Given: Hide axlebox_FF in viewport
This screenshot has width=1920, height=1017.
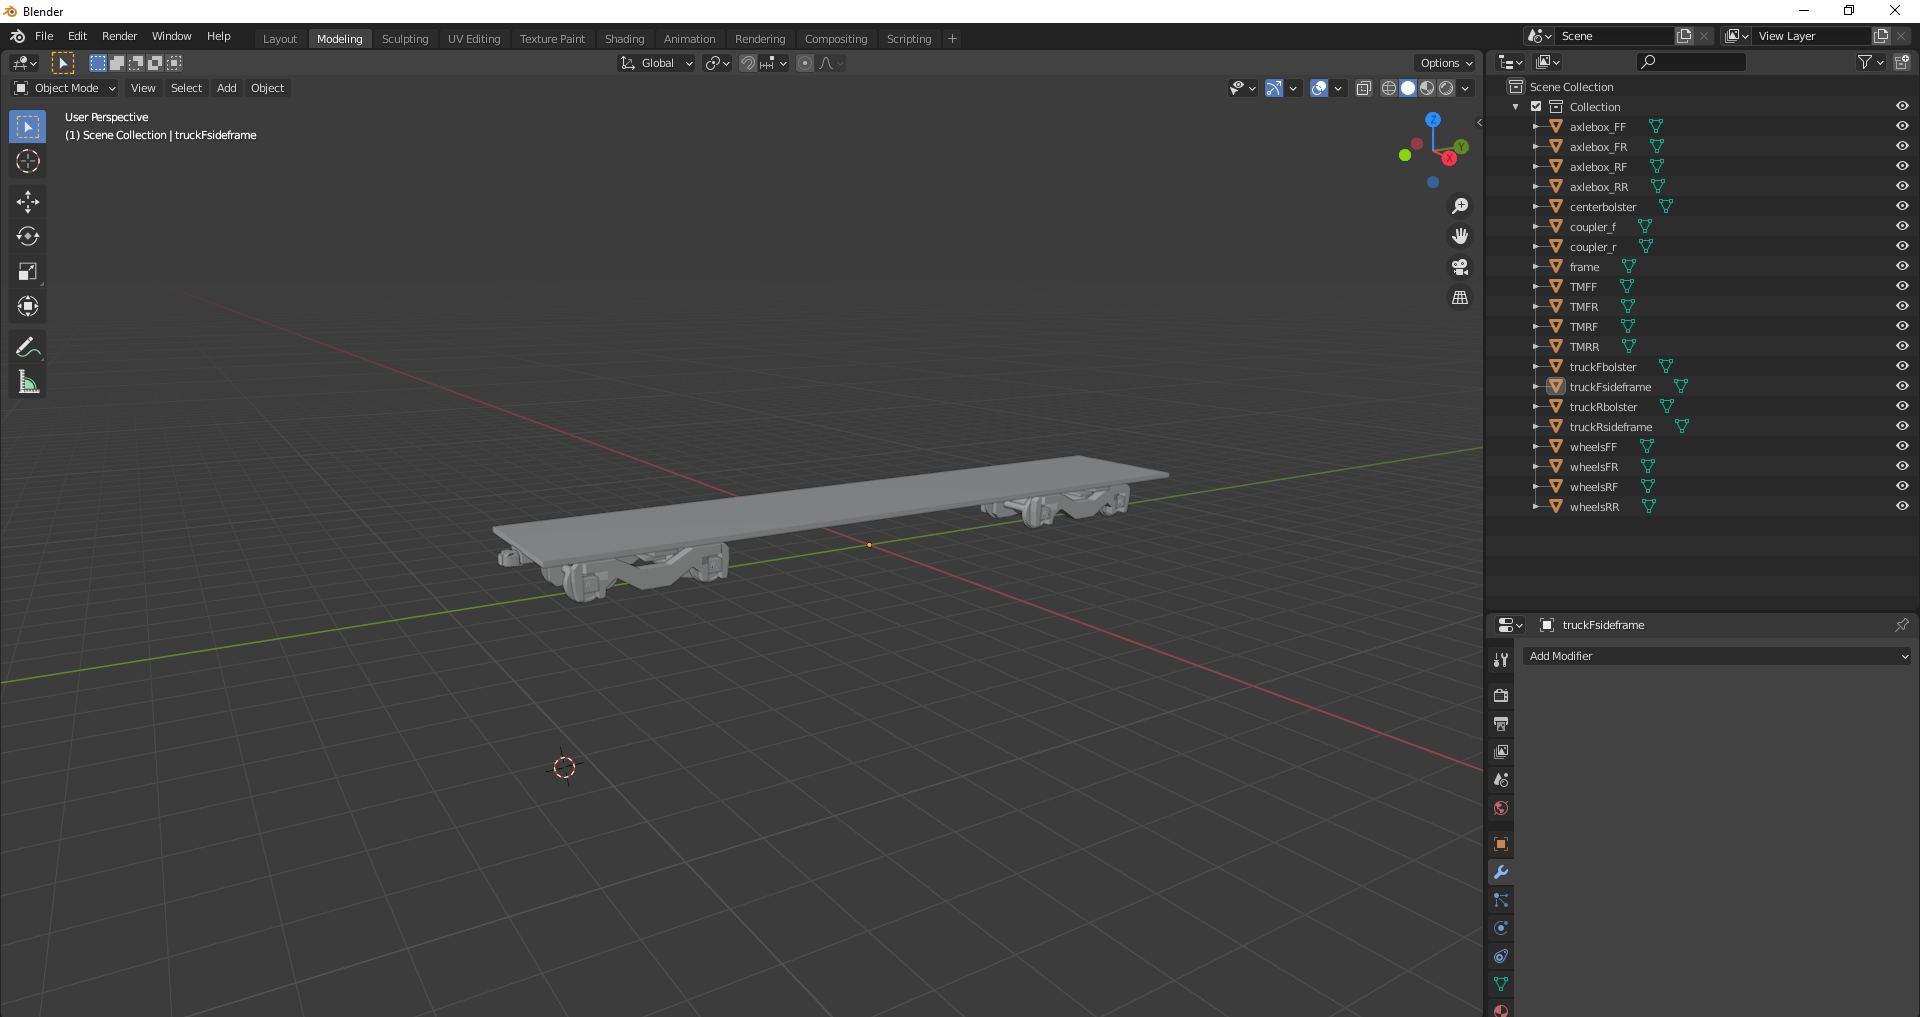Looking at the screenshot, I should point(1902,127).
